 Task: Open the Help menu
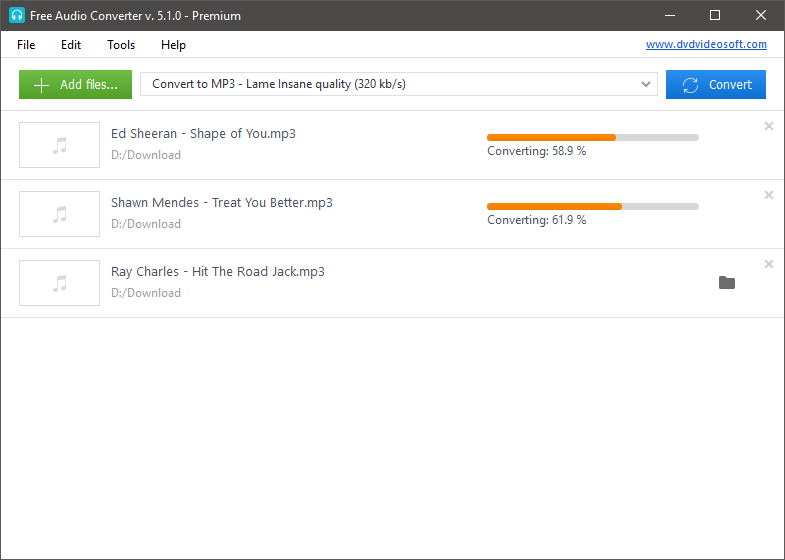173,45
